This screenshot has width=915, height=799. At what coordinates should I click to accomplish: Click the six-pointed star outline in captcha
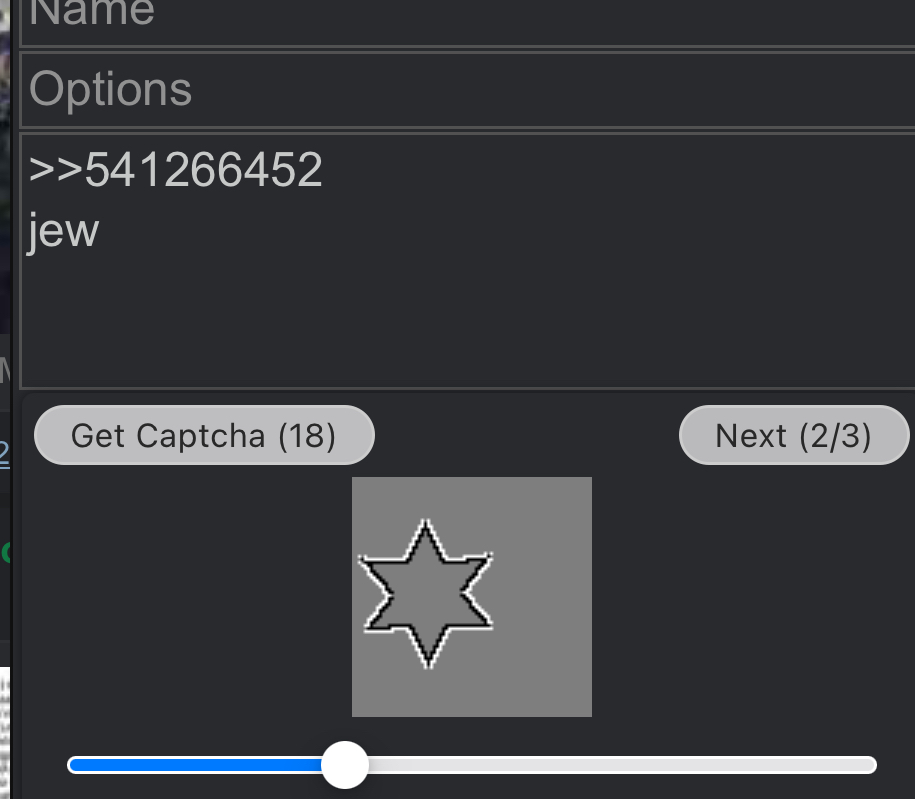[427, 593]
